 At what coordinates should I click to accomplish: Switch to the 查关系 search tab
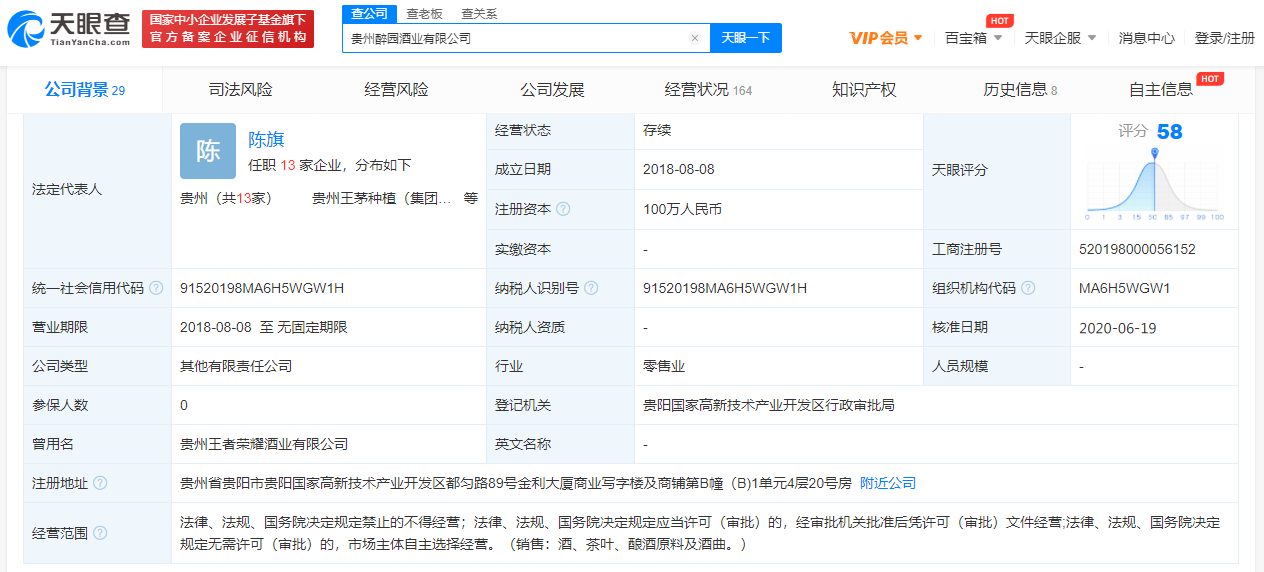click(x=479, y=14)
